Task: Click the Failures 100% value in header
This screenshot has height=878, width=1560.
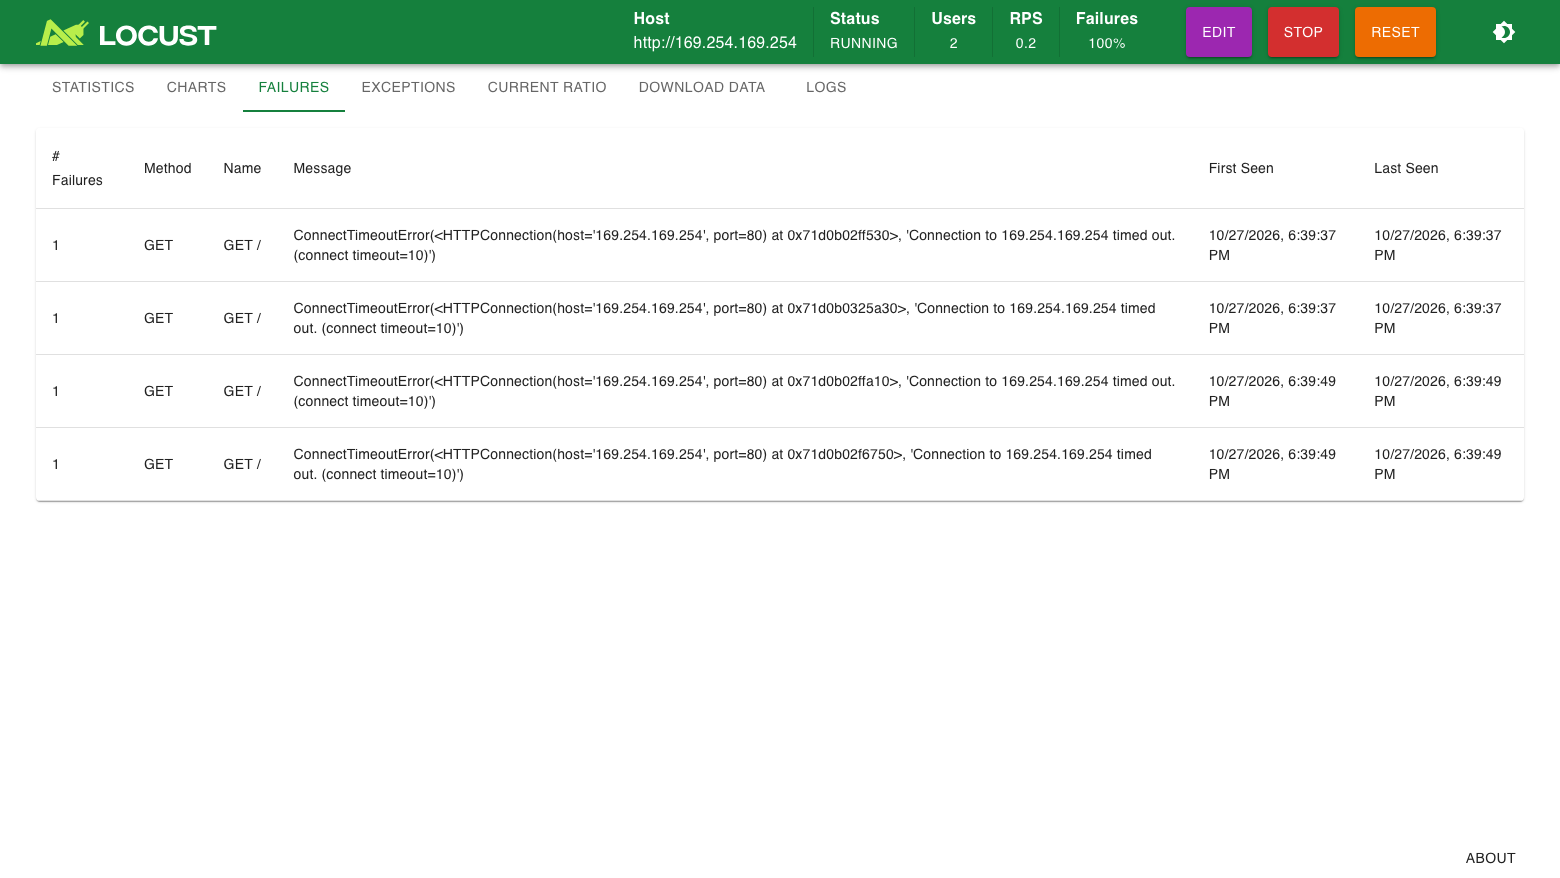Action: tap(1107, 43)
